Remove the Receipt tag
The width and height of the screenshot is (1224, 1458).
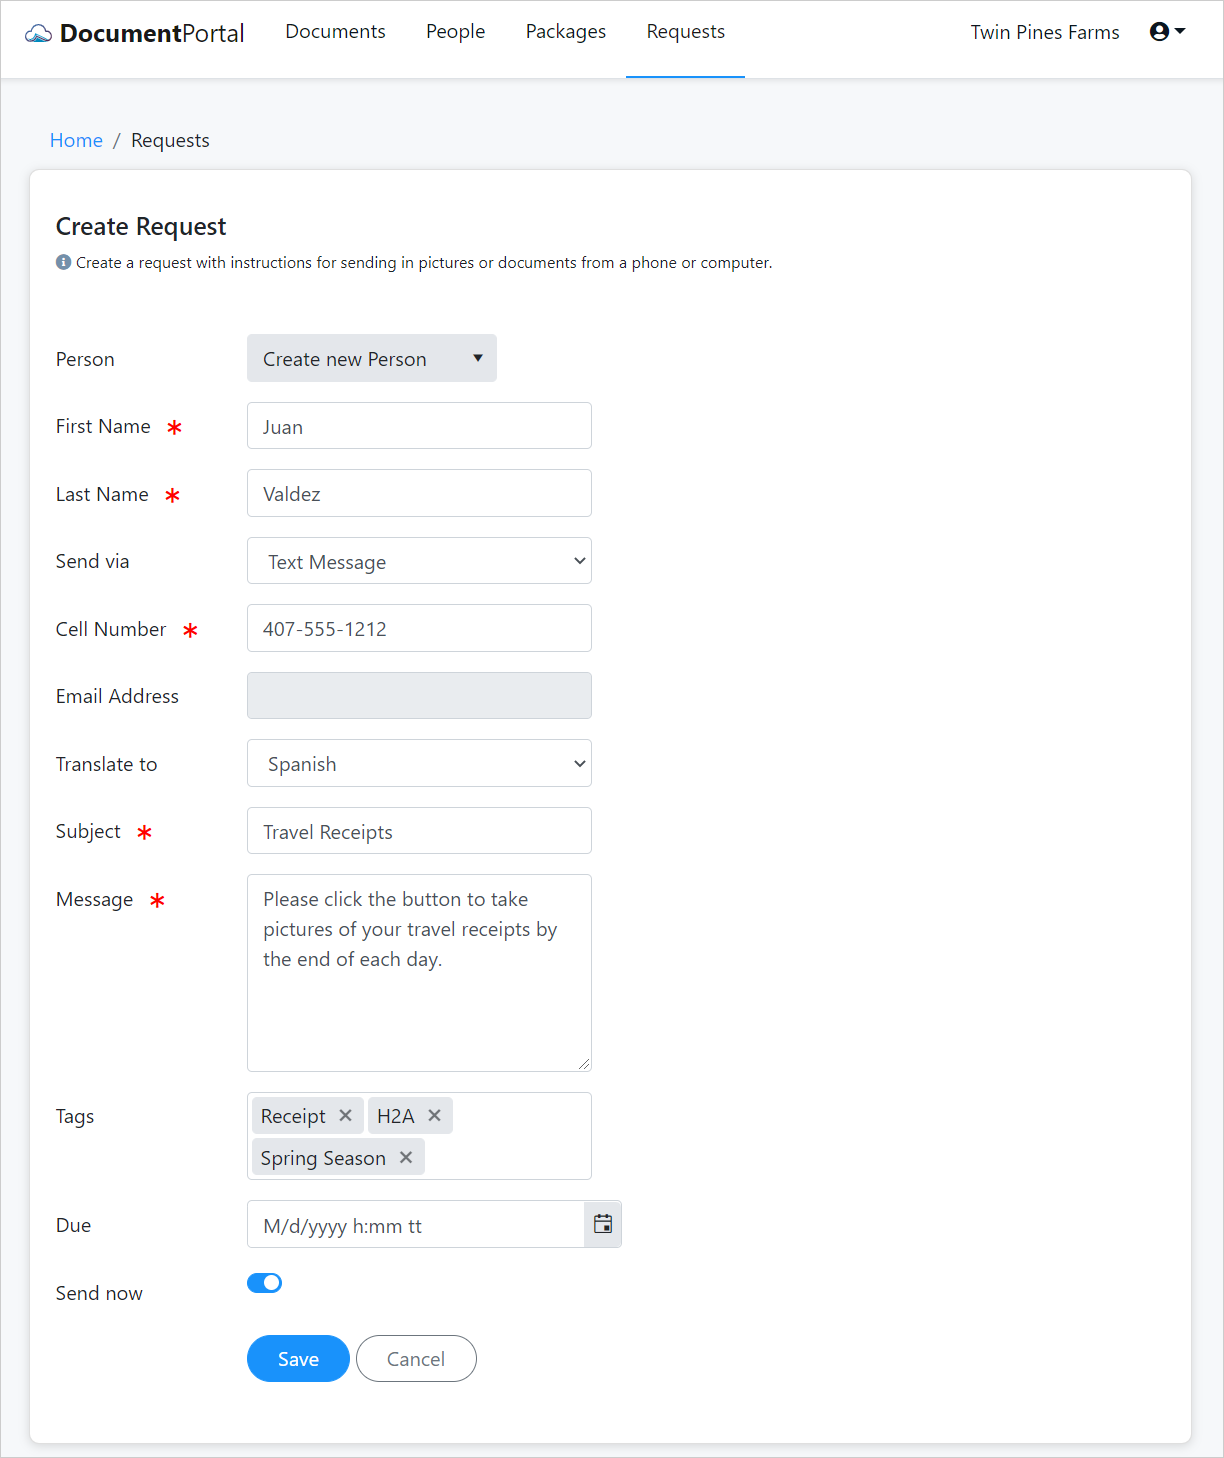pos(345,1115)
